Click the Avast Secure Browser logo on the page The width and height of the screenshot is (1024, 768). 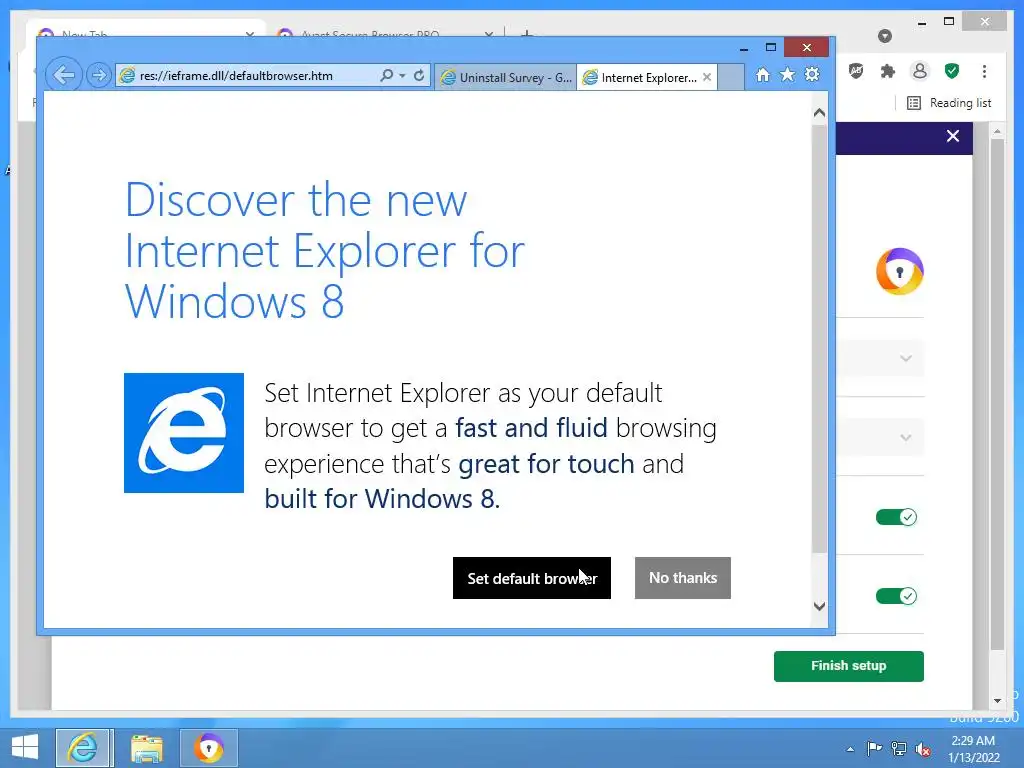(900, 272)
